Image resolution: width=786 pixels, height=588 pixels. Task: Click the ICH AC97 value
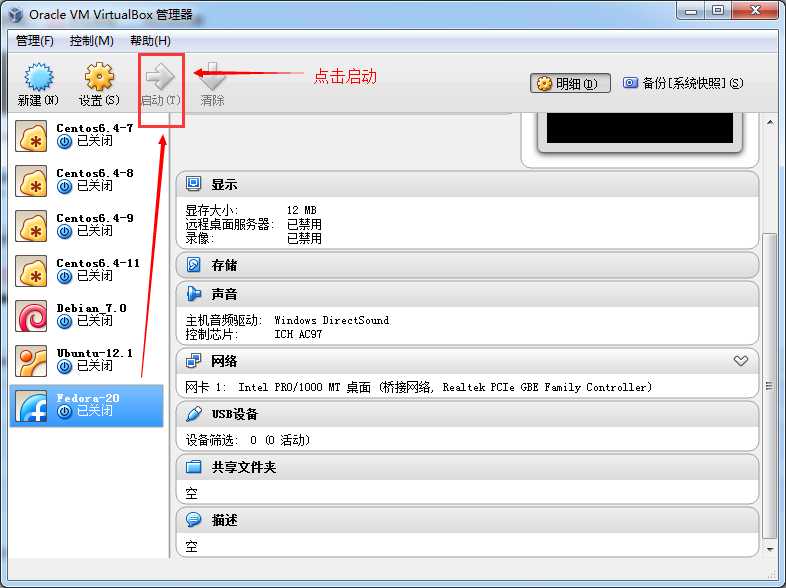298,334
